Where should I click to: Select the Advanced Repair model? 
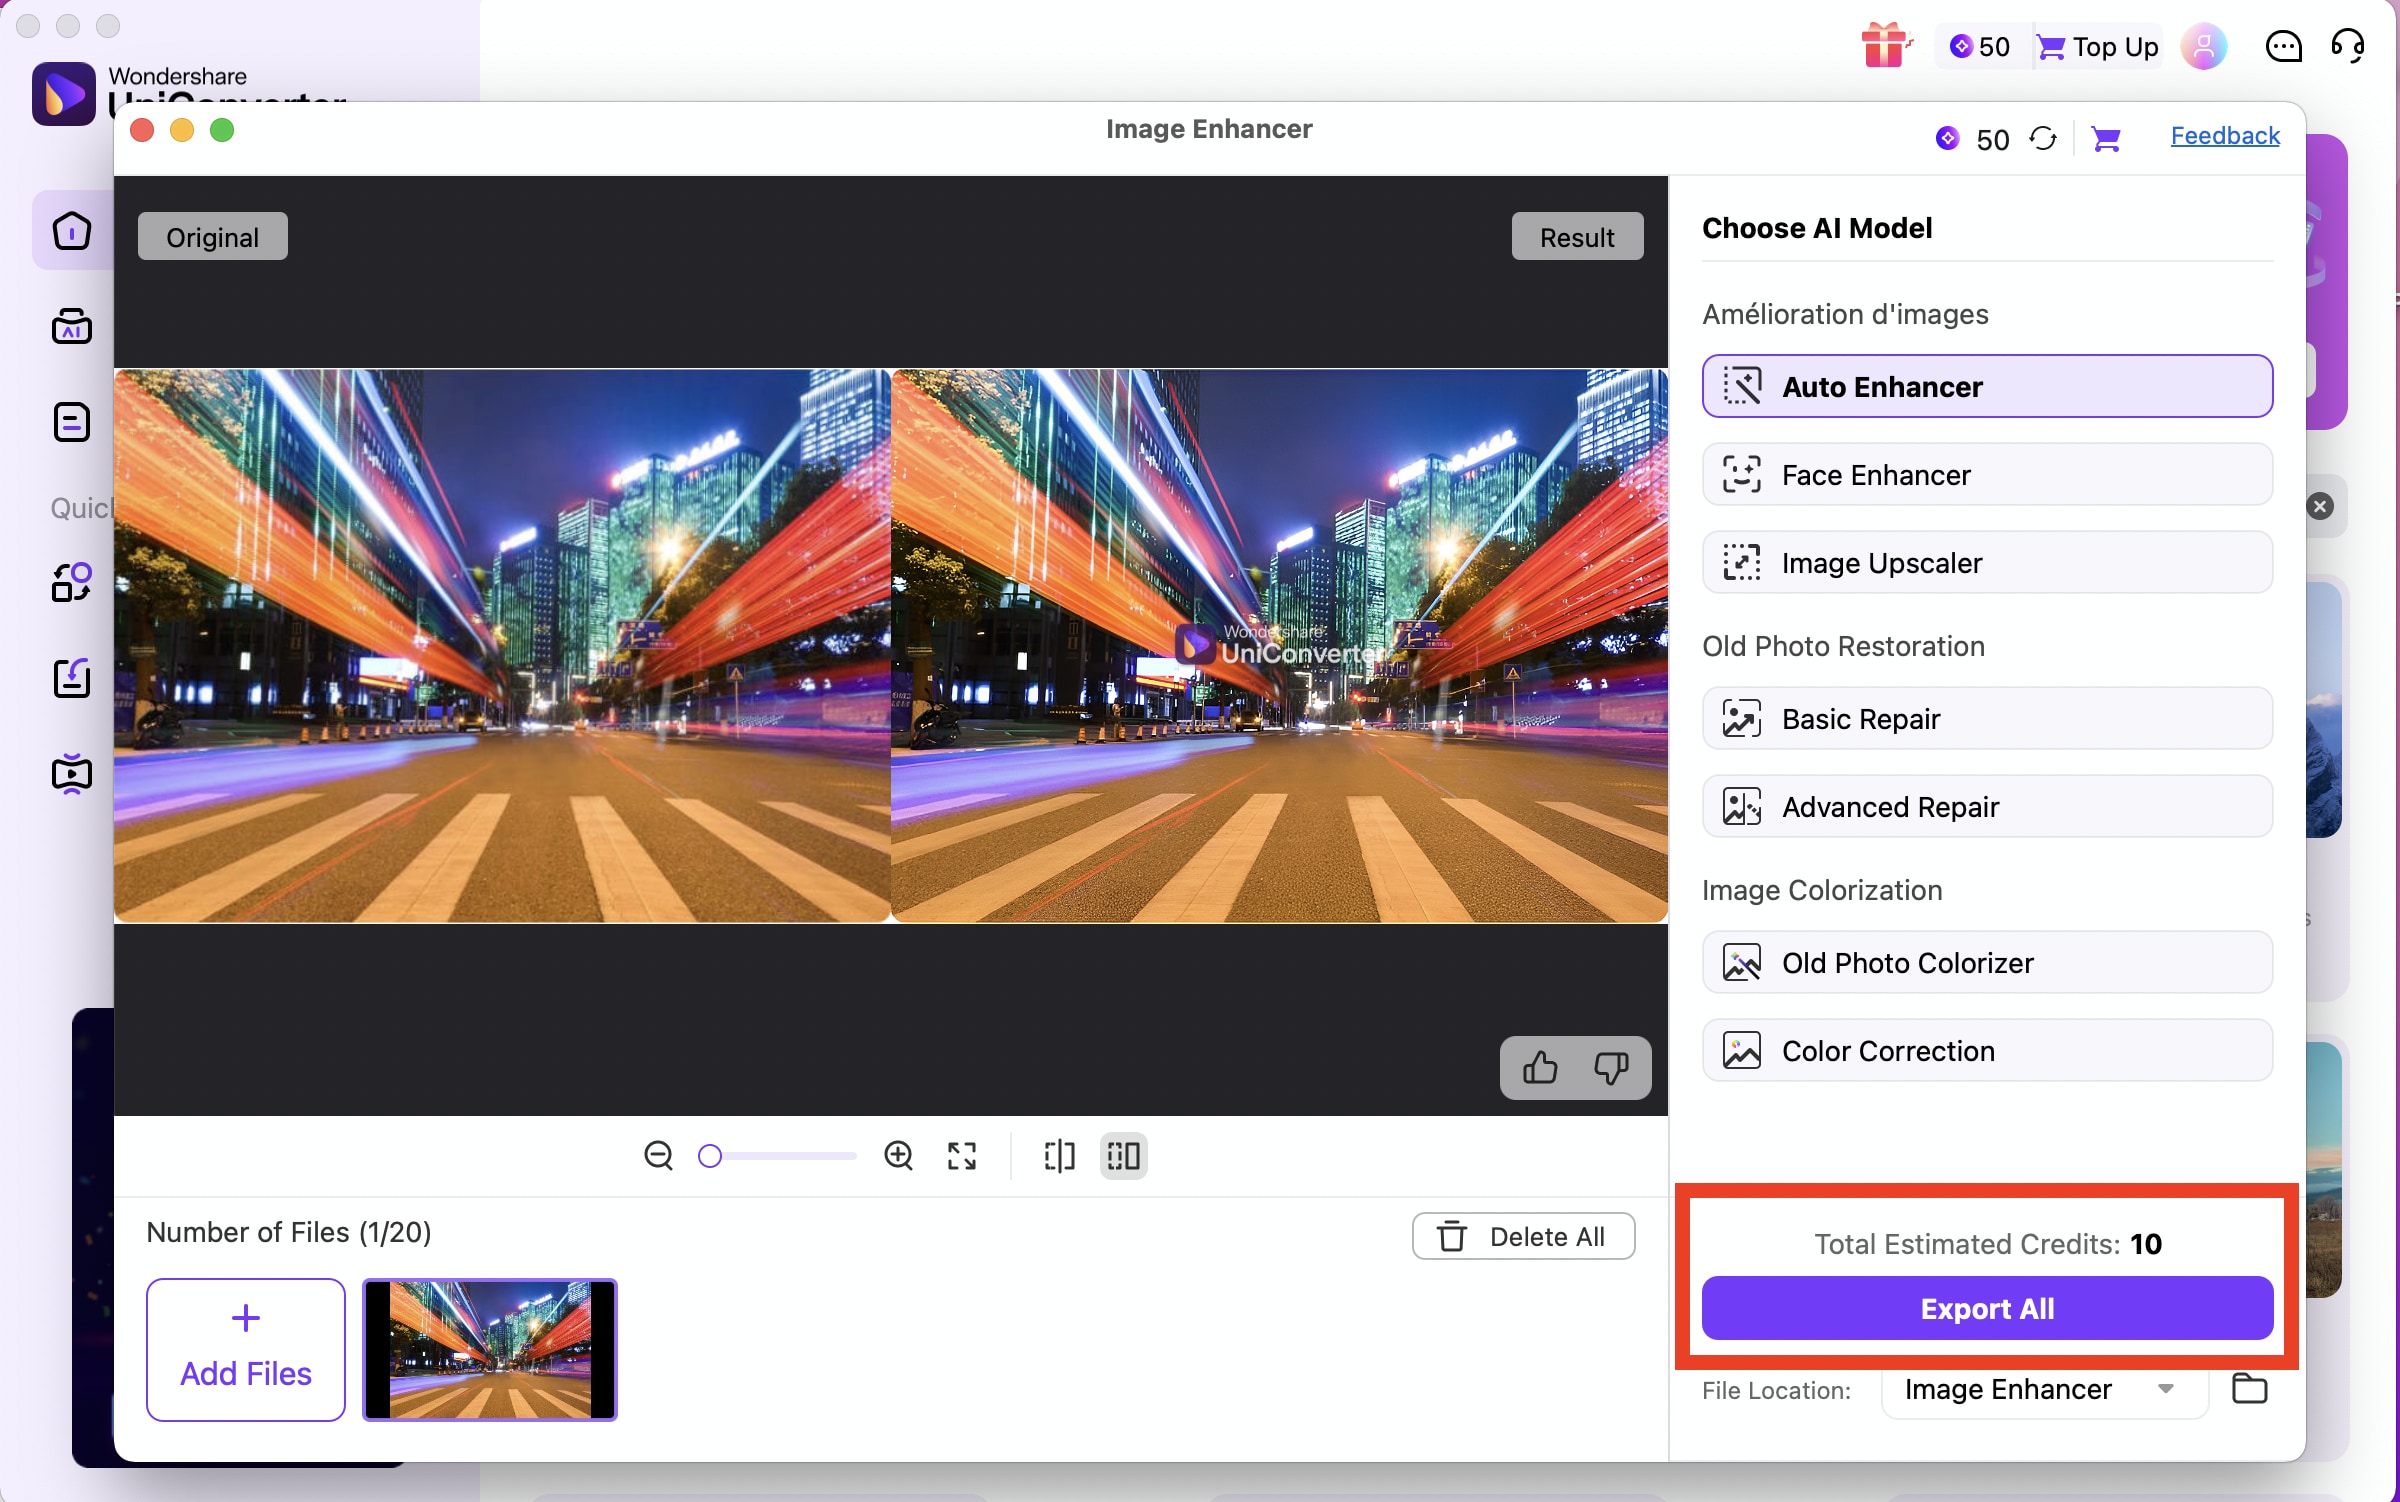tap(1986, 806)
